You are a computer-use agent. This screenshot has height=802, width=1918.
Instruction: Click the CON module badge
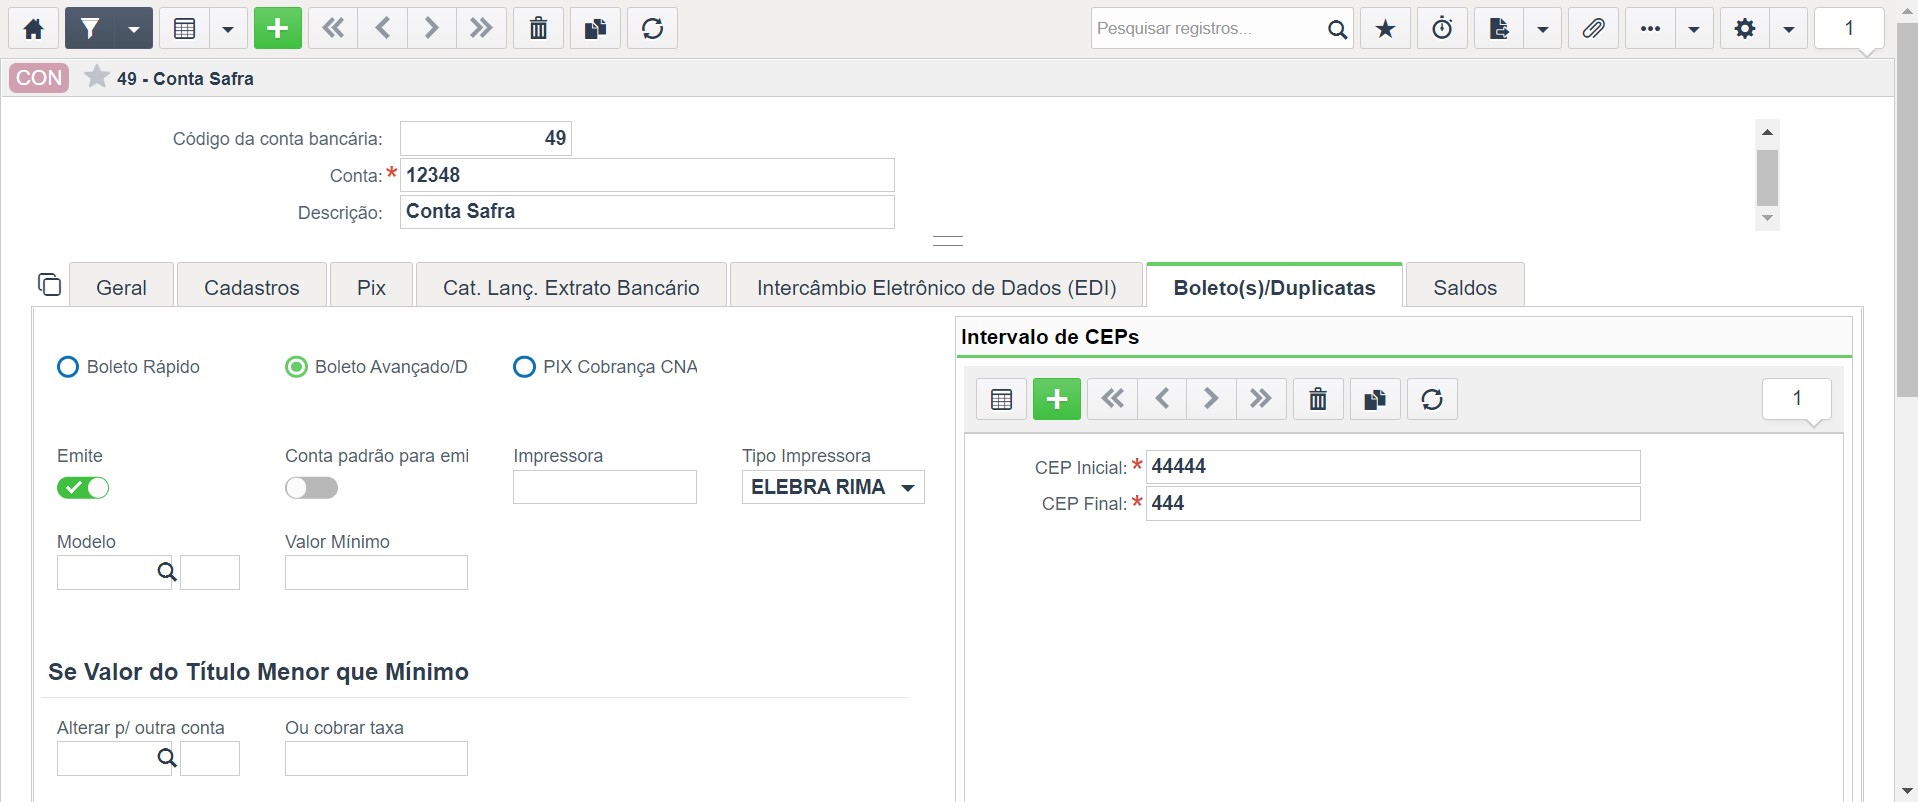[39, 77]
